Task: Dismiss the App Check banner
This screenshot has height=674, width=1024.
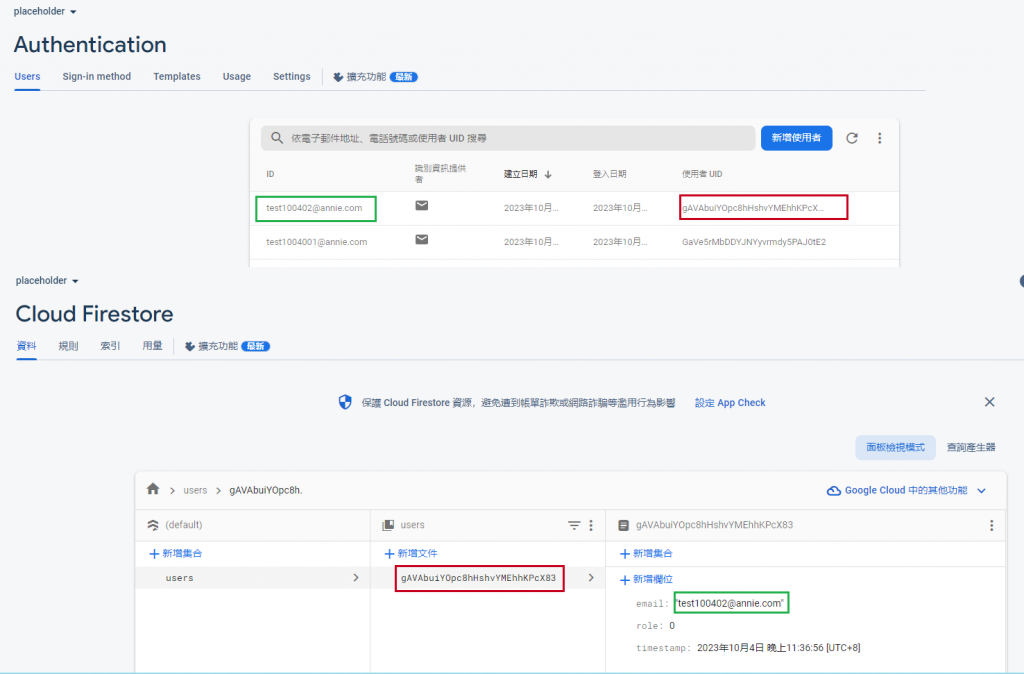Action: tap(989, 402)
